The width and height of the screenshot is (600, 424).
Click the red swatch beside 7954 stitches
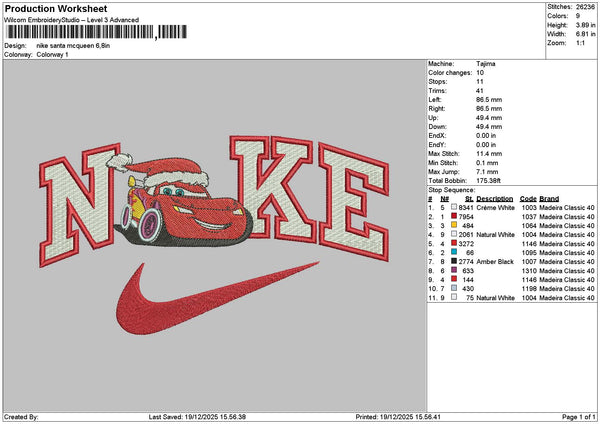click(x=454, y=216)
